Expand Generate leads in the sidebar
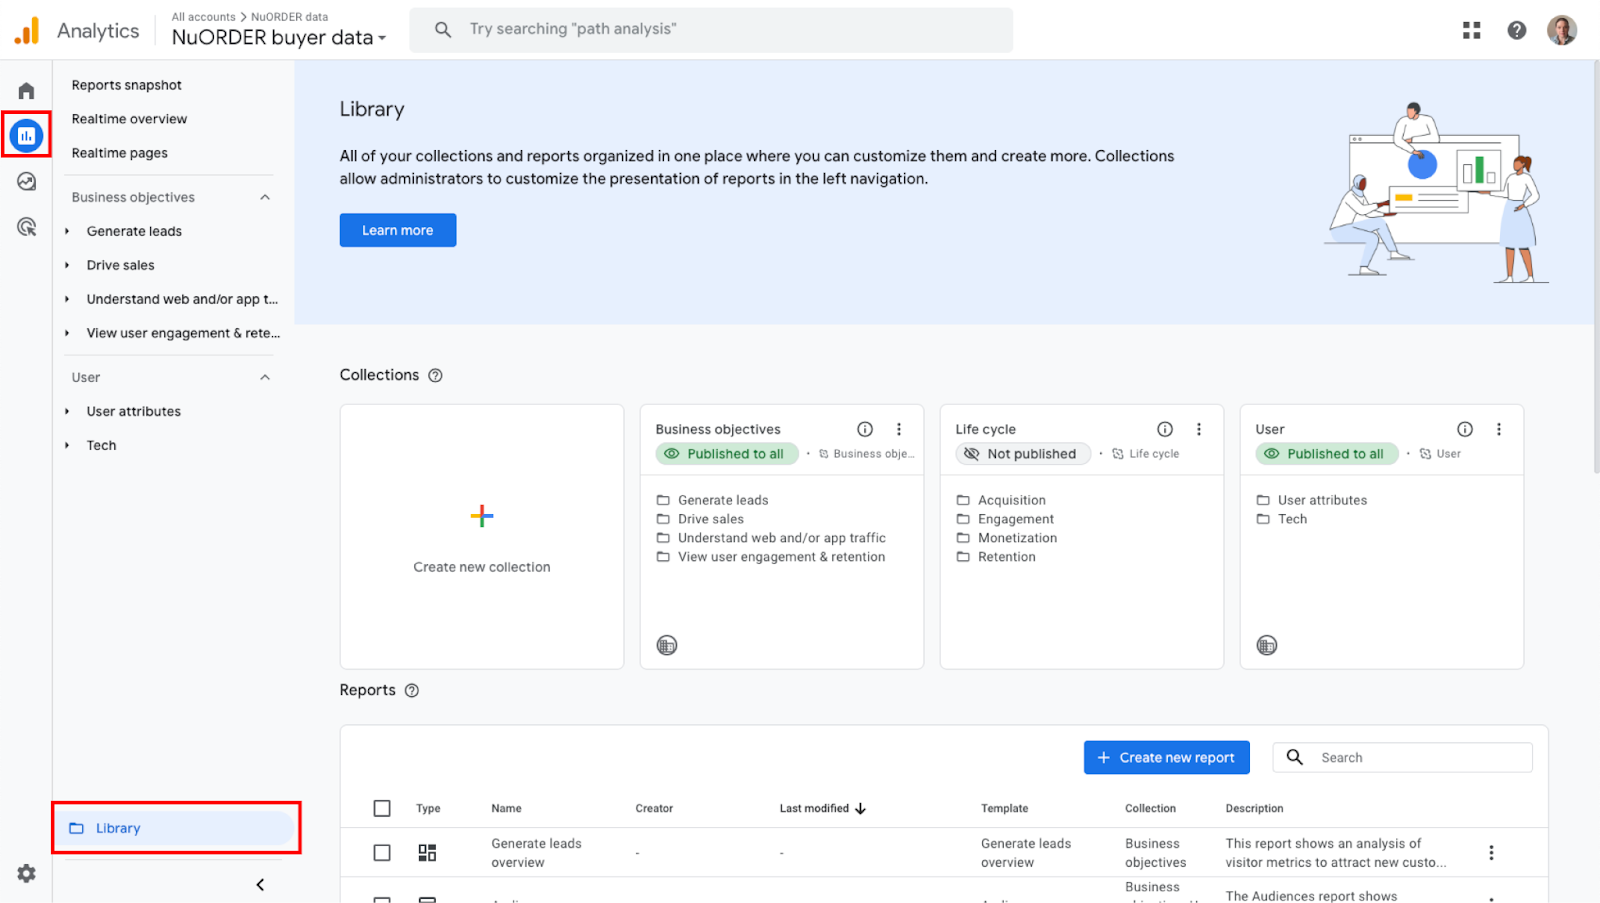The height and width of the screenshot is (903, 1600). click(67, 231)
